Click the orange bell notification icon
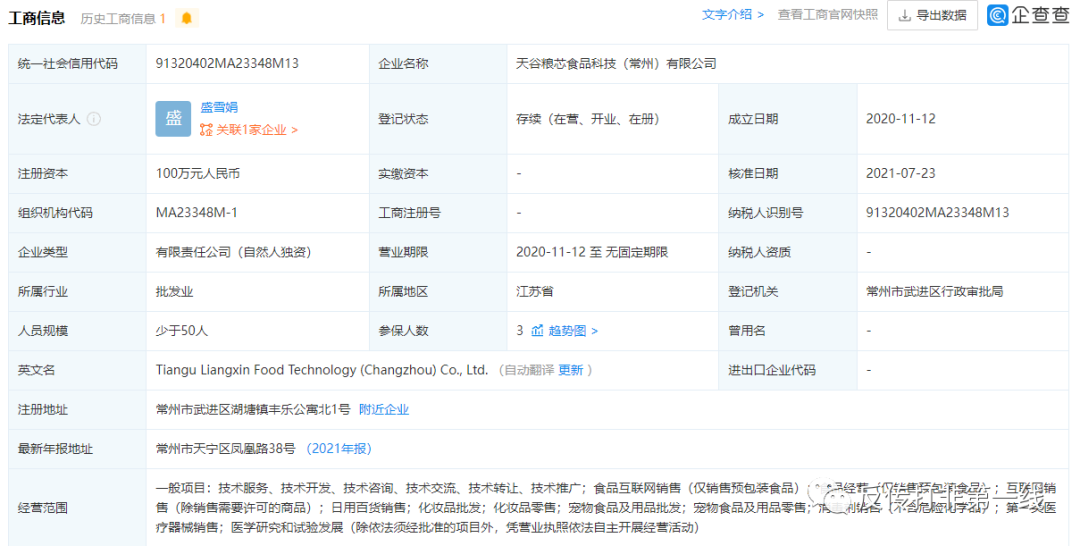 (x=187, y=19)
